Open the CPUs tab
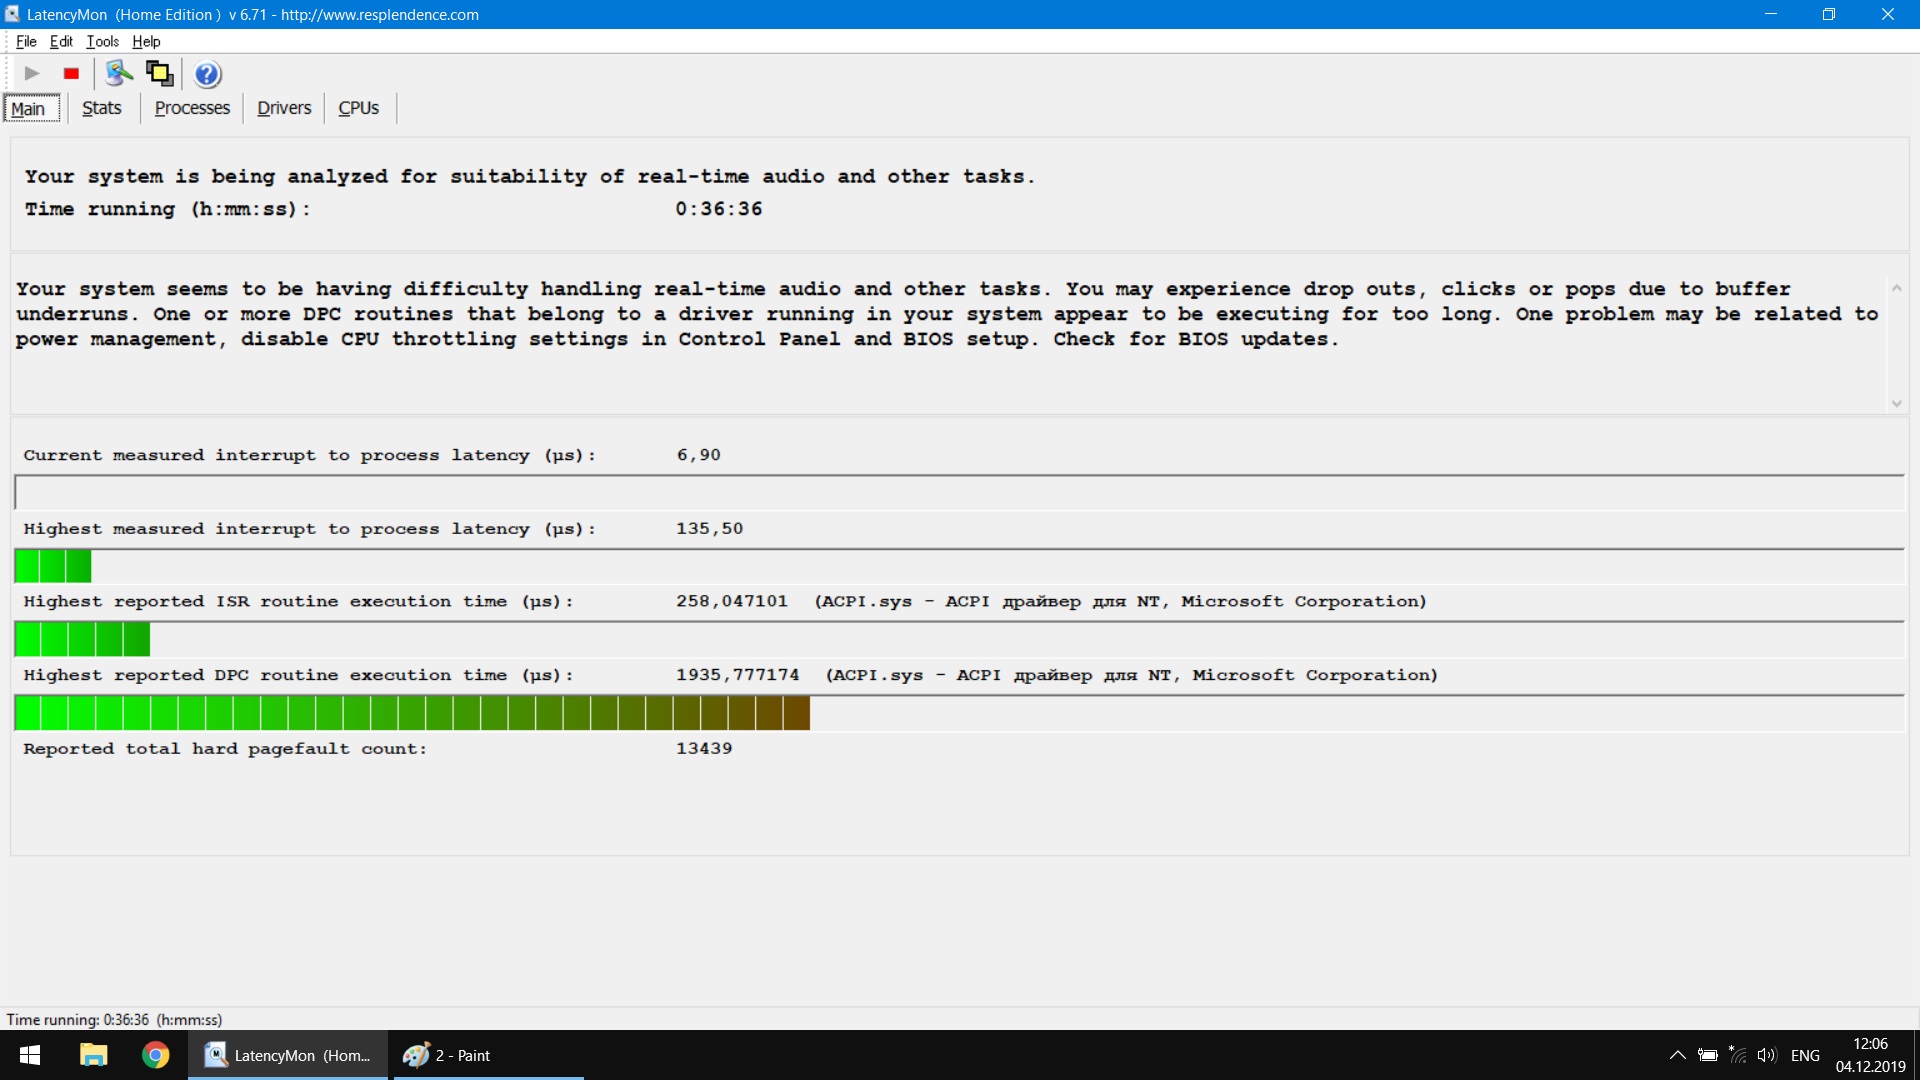Image resolution: width=1920 pixels, height=1080 pixels. [358, 108]
